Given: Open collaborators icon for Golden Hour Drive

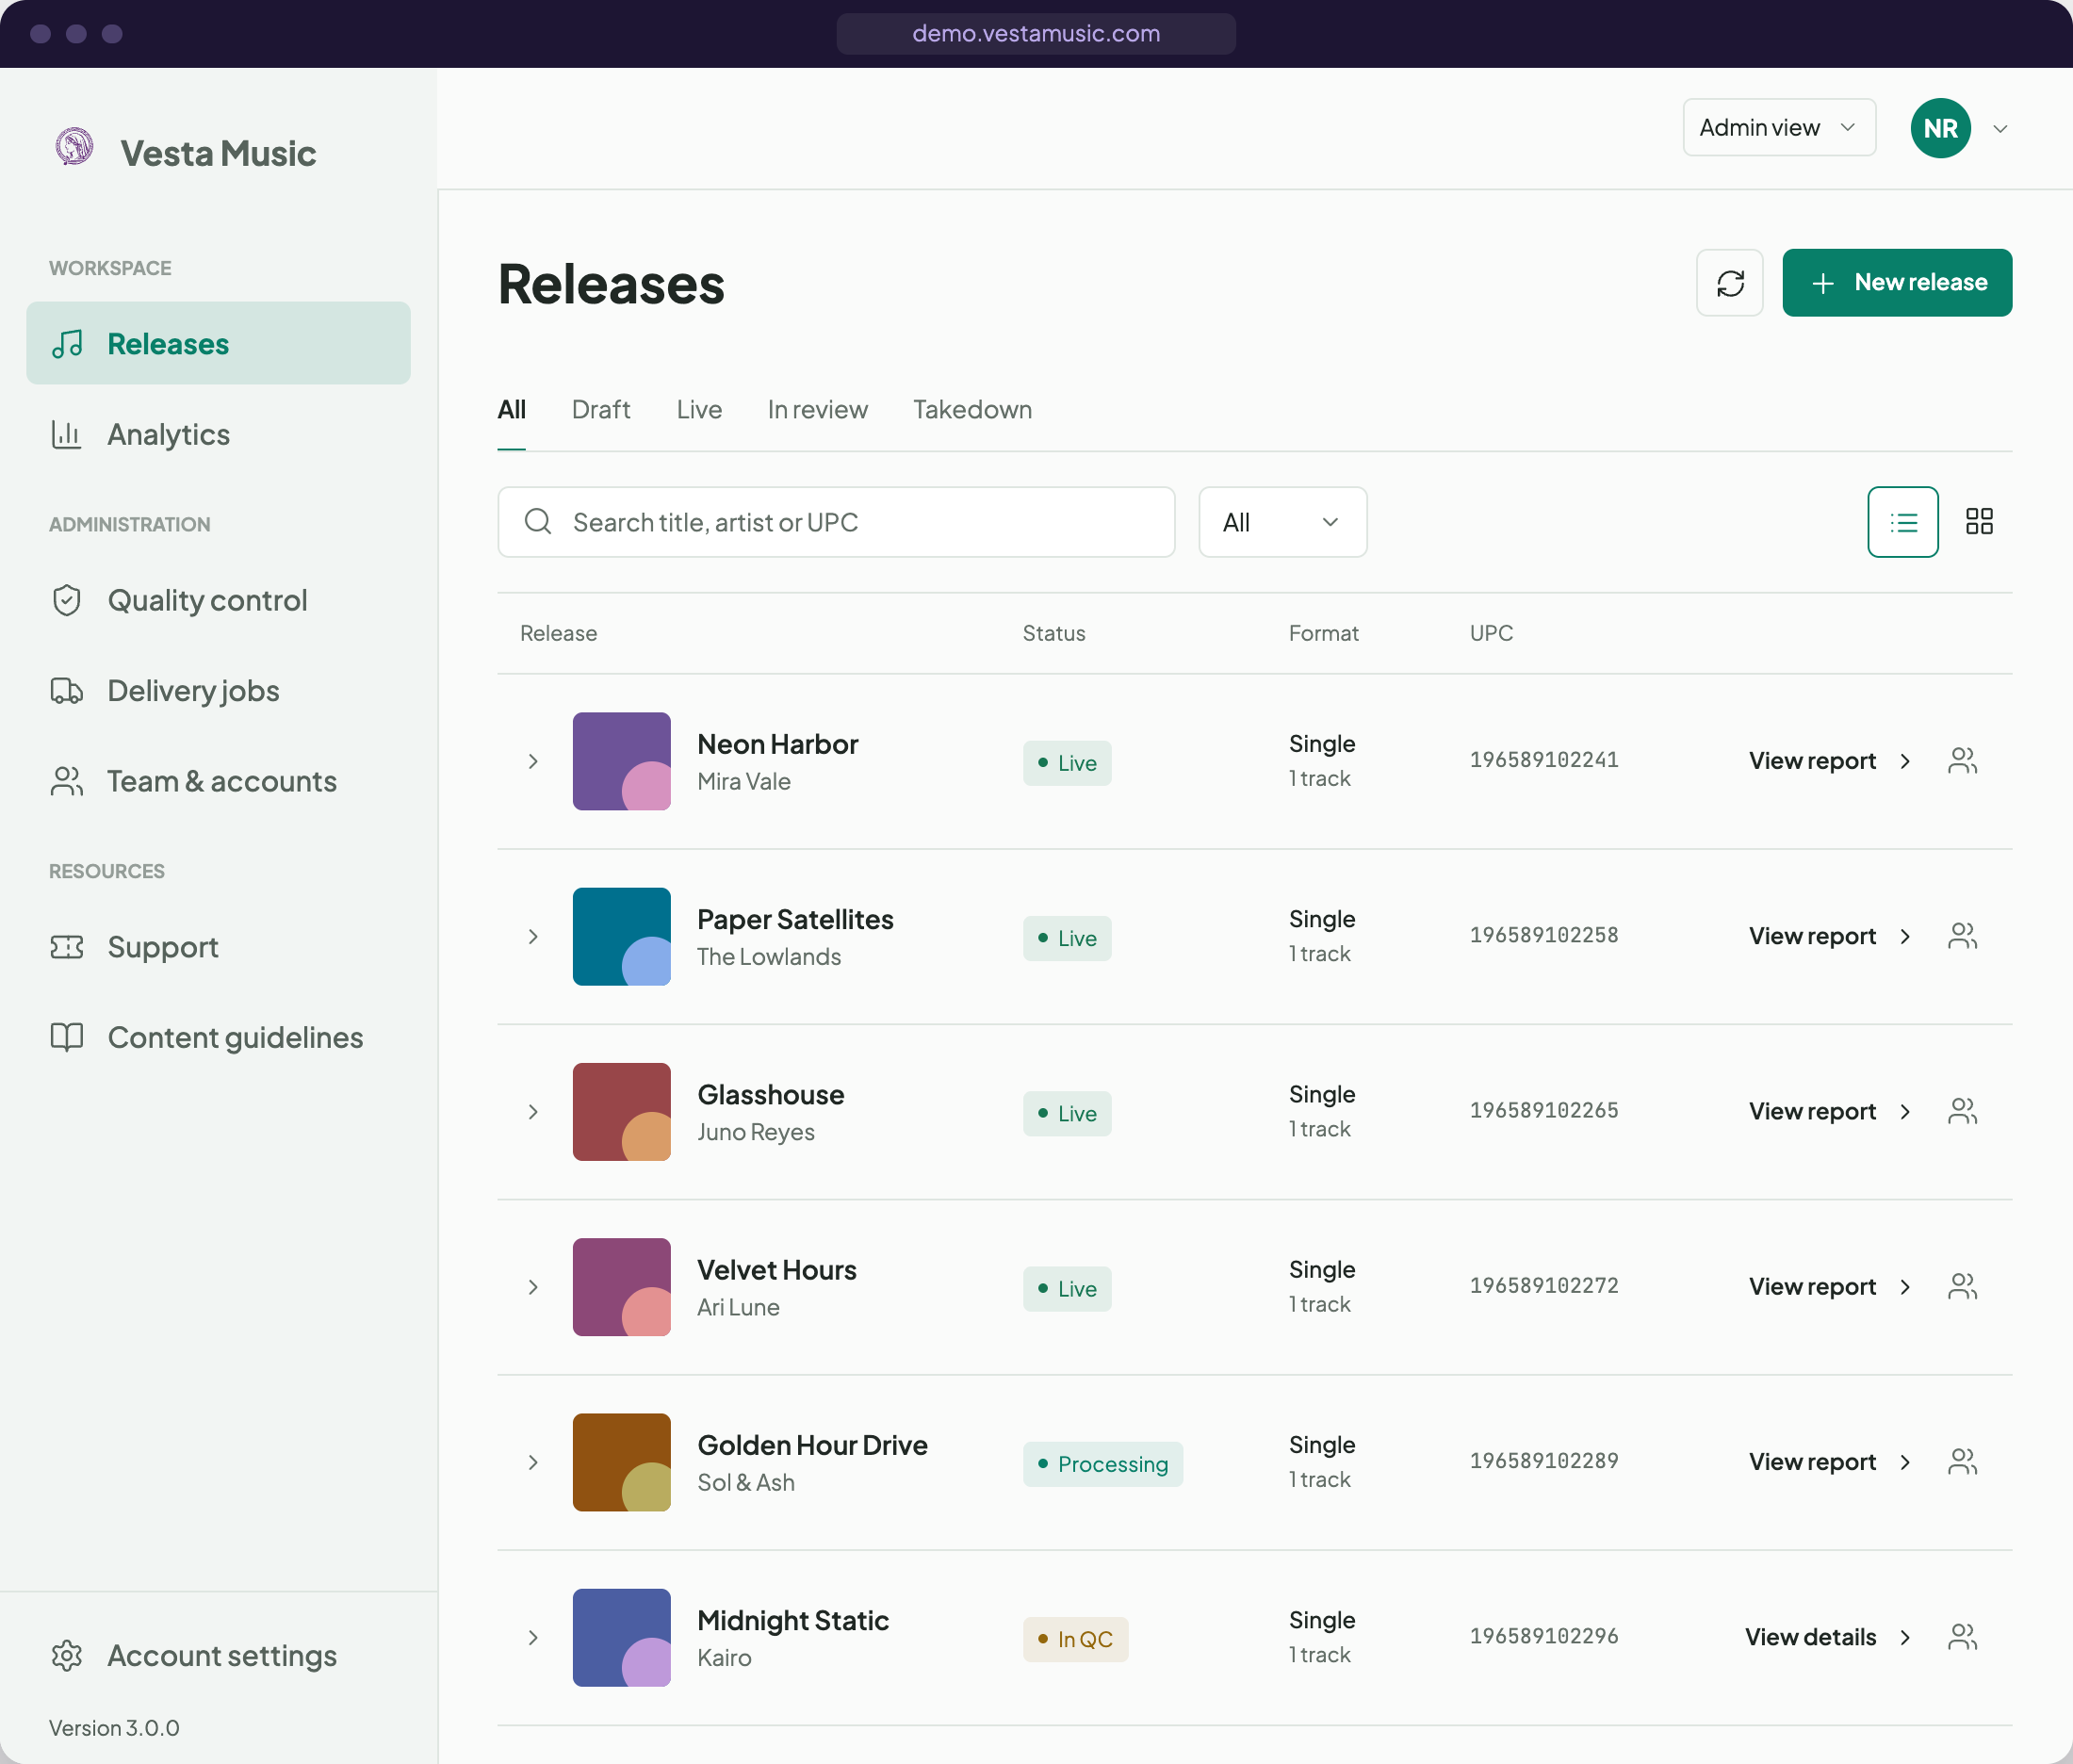Looking at the screenshot, I should point(1962,1462).
